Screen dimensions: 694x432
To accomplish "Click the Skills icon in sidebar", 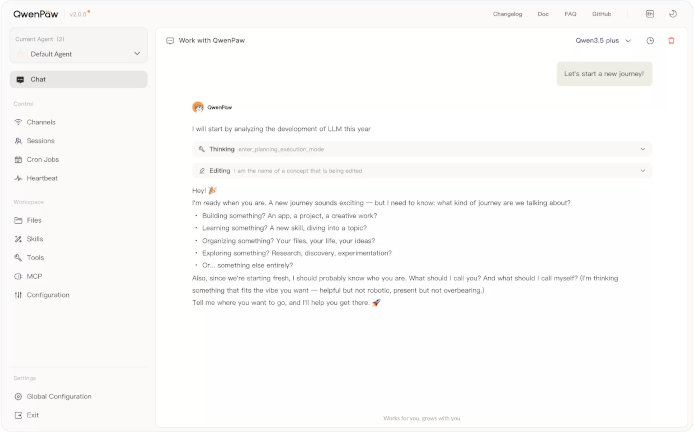I will click(18, 239).
